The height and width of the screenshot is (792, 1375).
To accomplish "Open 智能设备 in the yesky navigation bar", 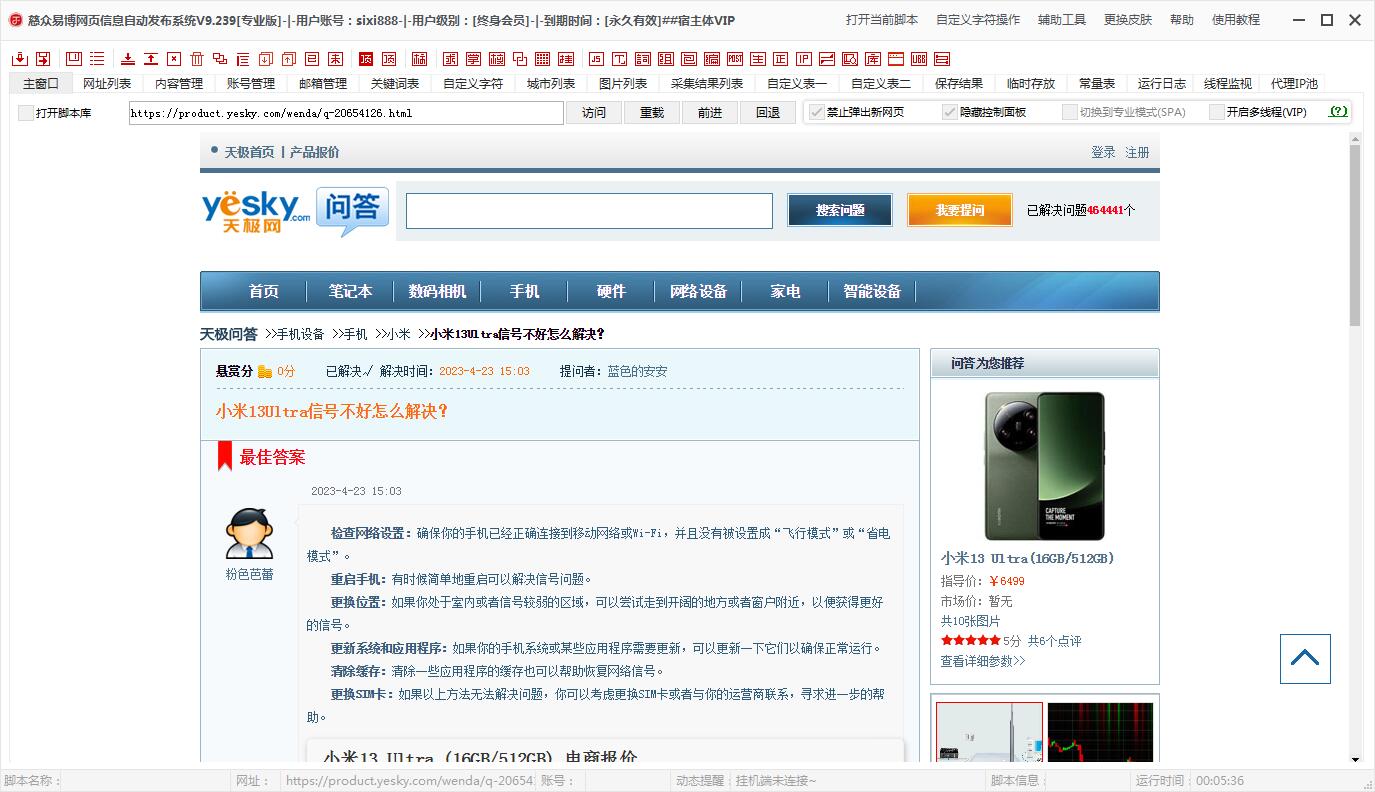I will coord(872,291).
